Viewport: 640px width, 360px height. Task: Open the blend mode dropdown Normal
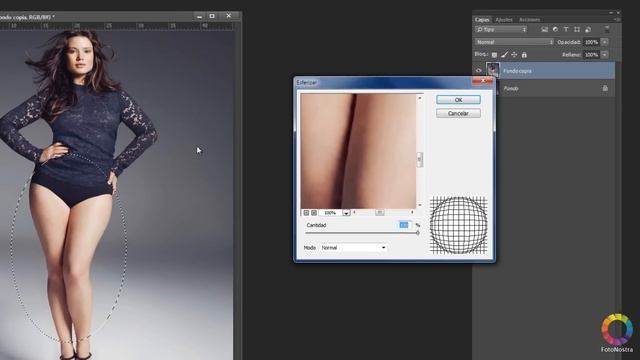[514, 42]
